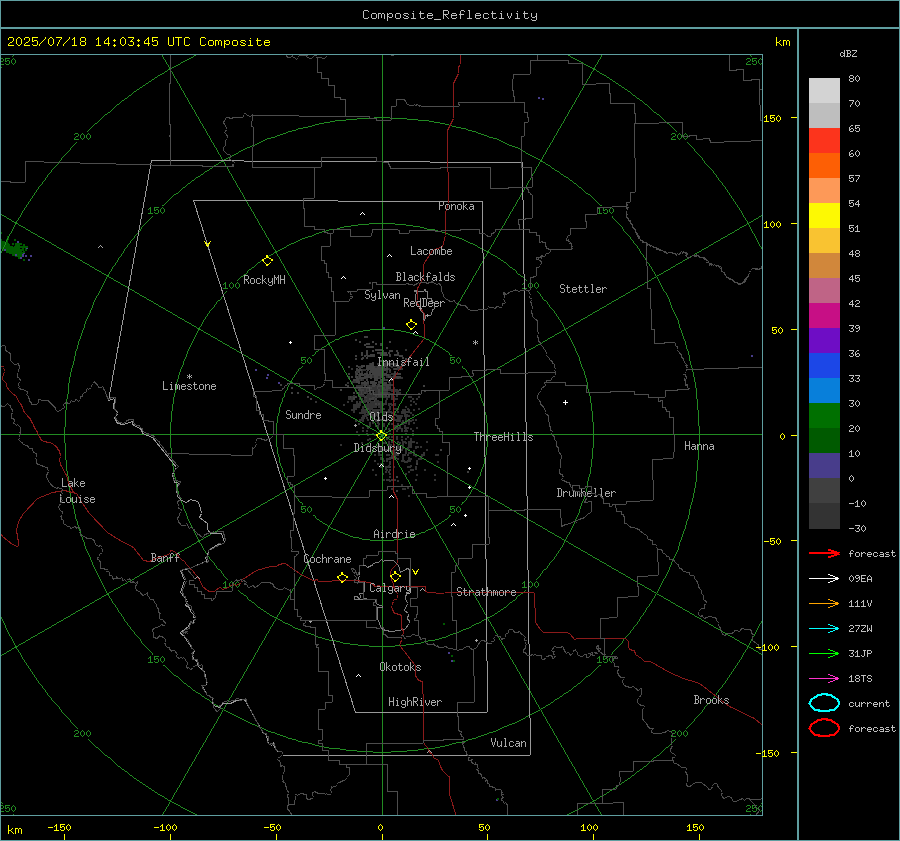Click the red forecast ellipse icon
This screenshot has height=841, width=900.
pyautogui.click(x=824, y=728)
